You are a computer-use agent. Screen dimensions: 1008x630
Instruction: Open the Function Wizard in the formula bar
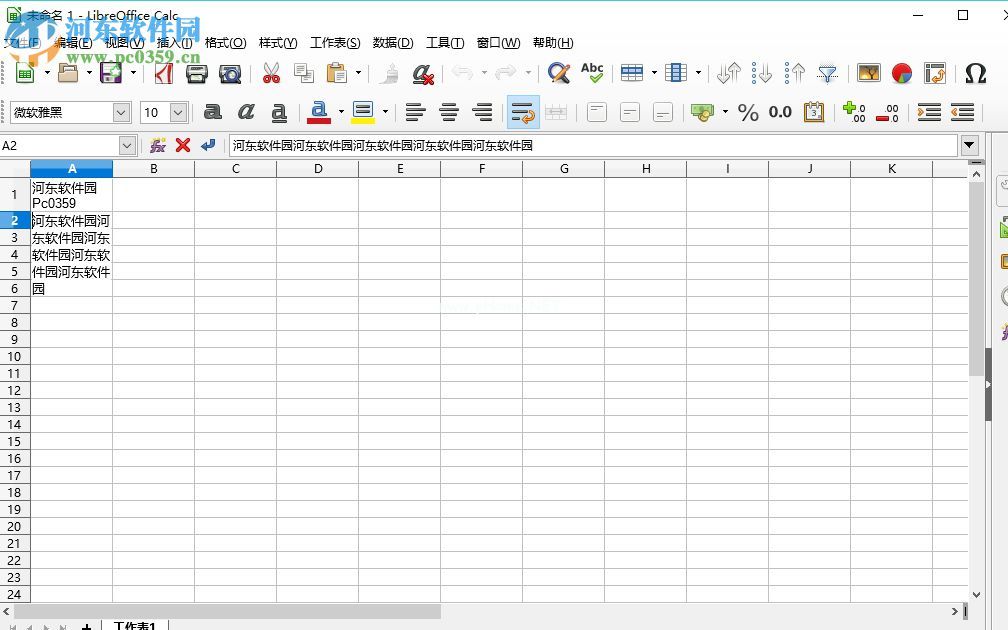click(156, 145)
